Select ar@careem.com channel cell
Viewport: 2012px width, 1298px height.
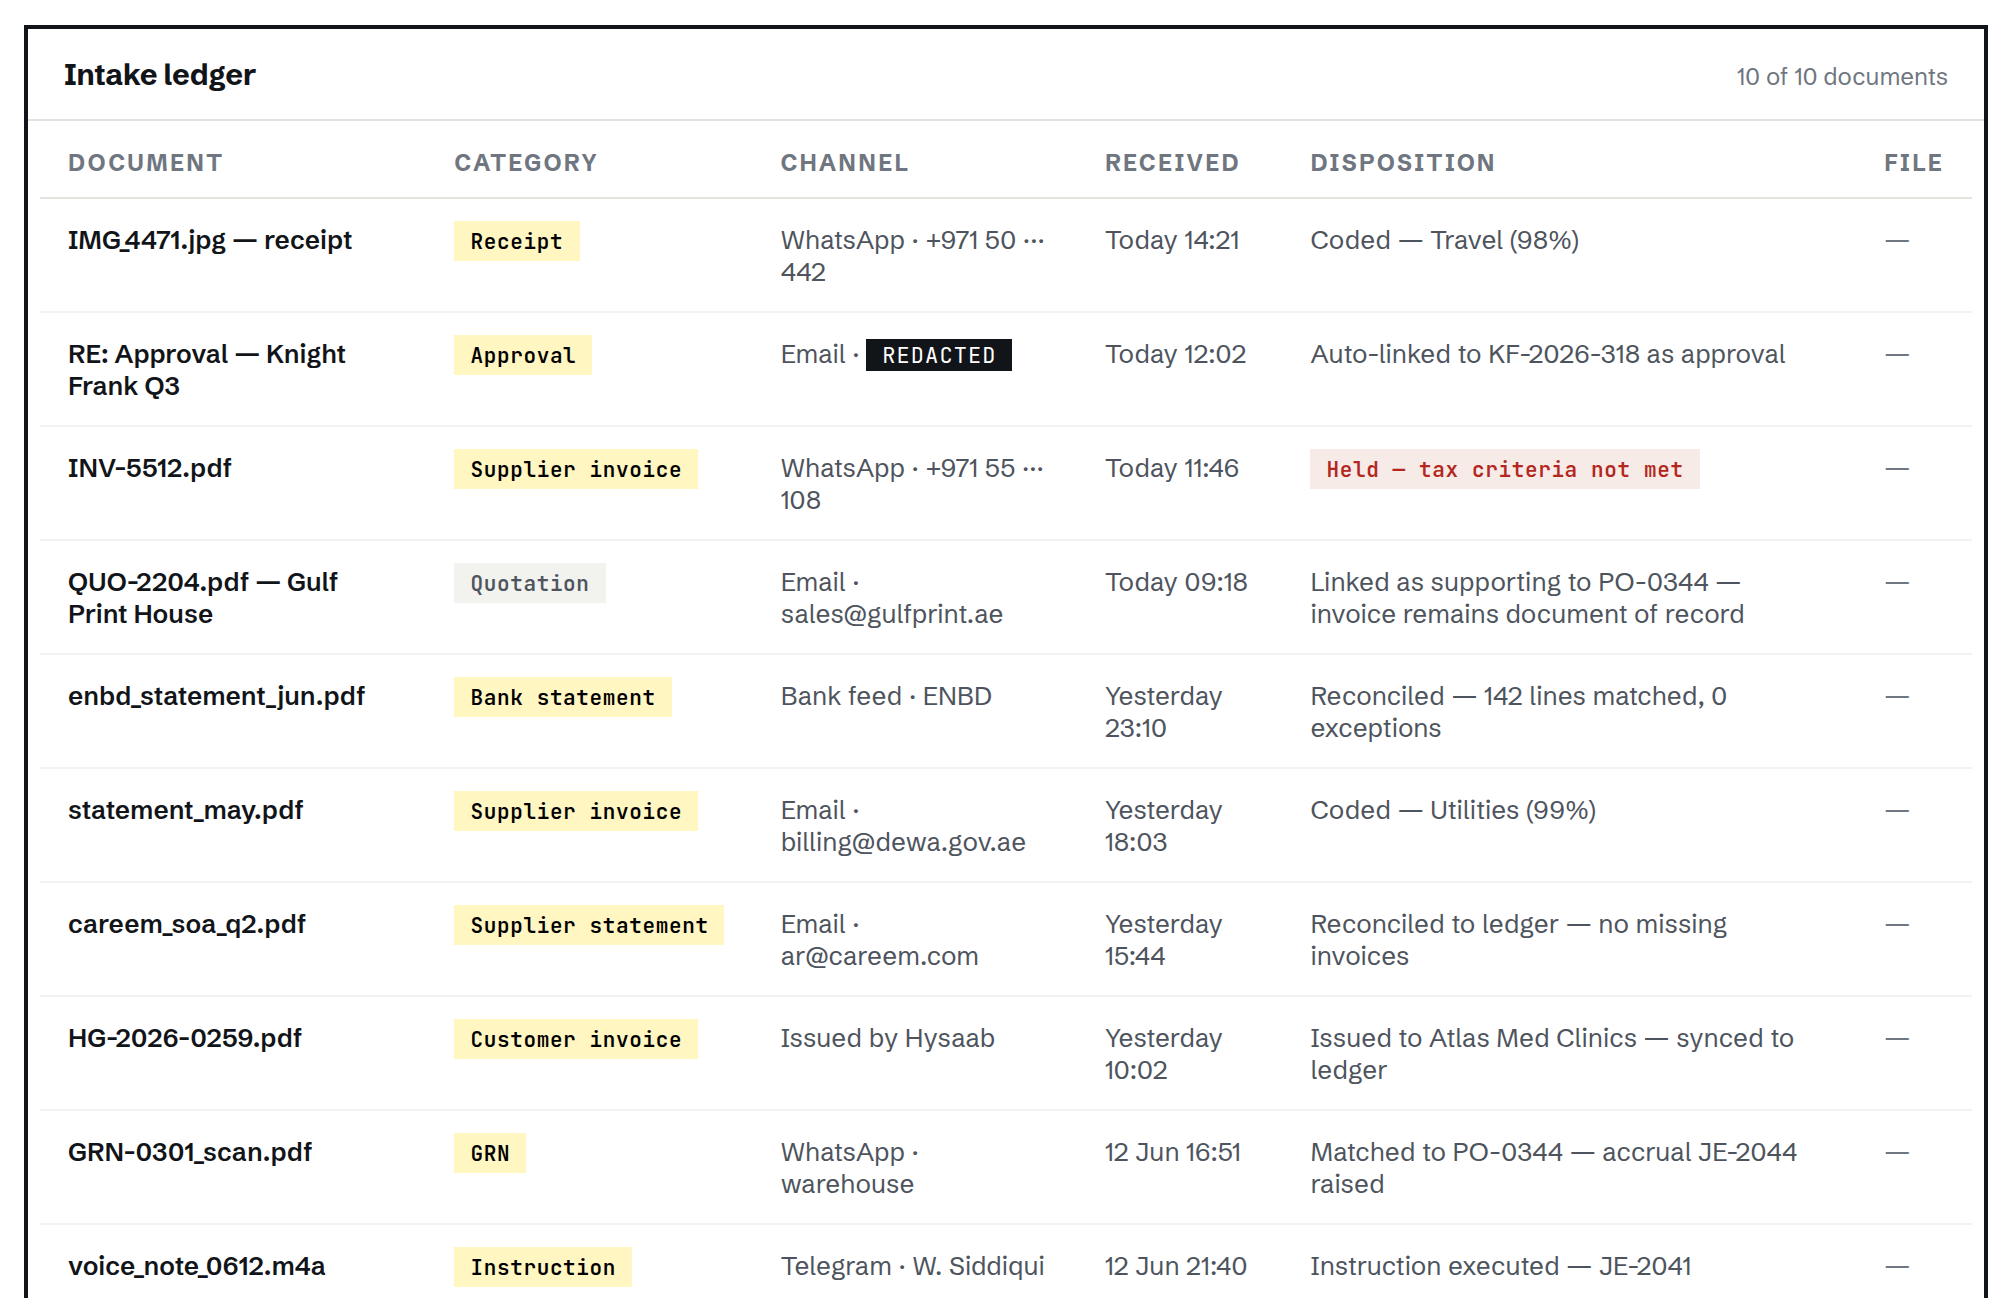(879, 940)
